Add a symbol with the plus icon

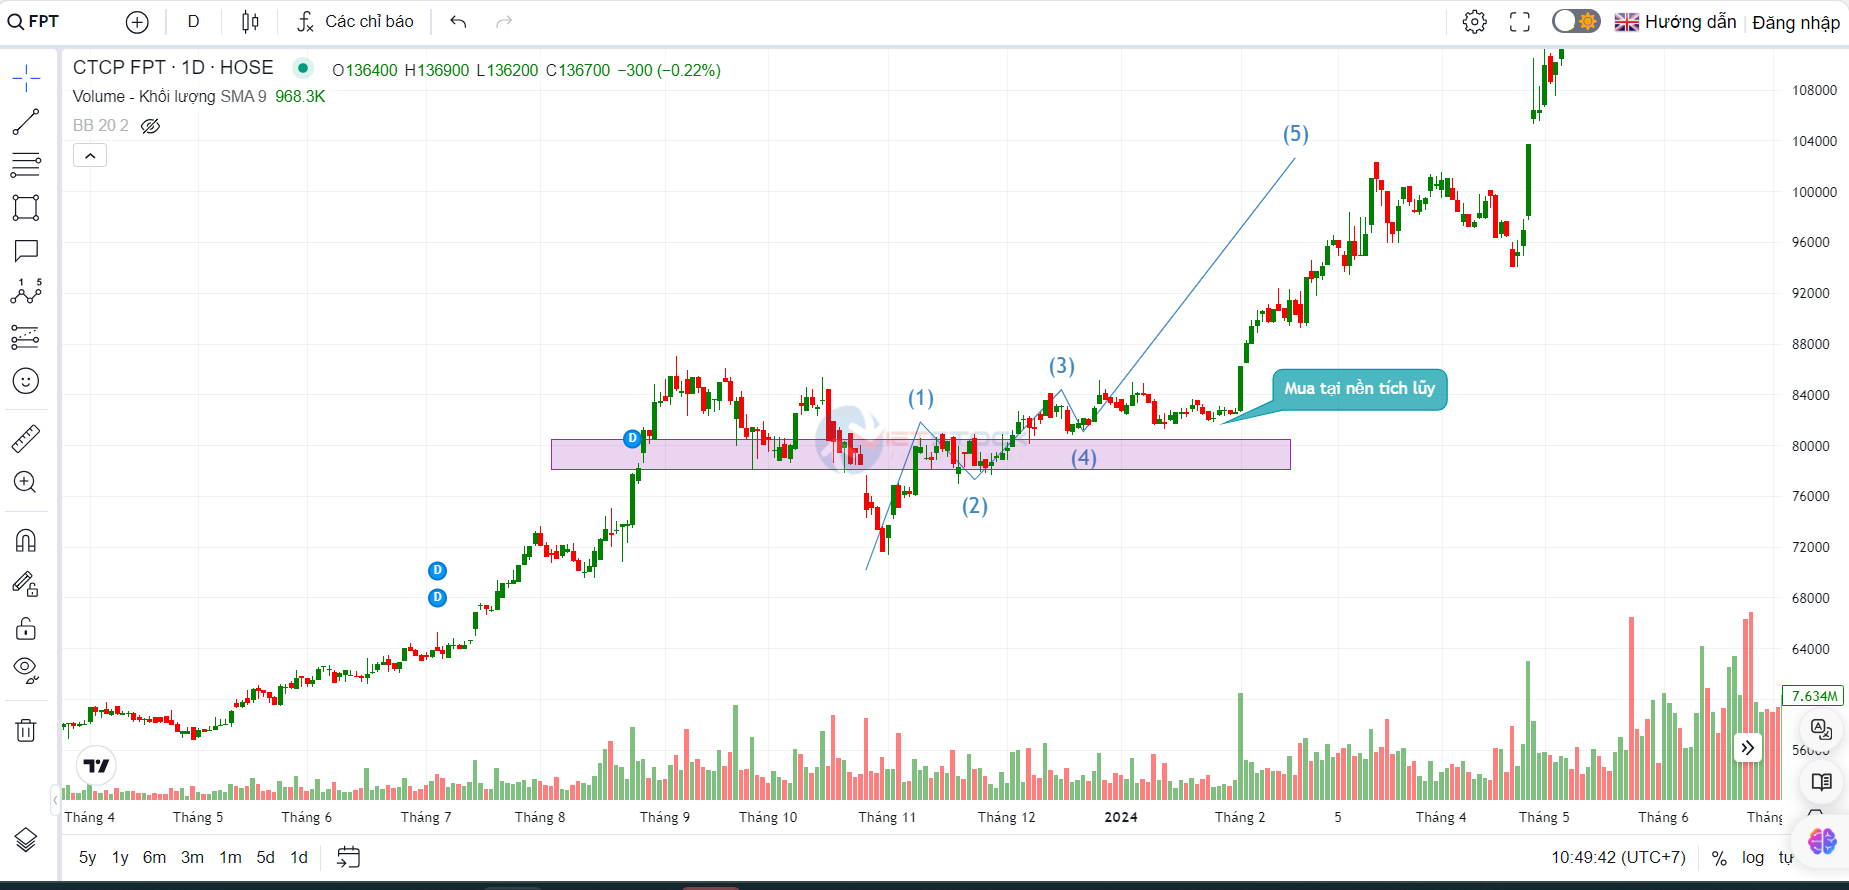[138, 22]
